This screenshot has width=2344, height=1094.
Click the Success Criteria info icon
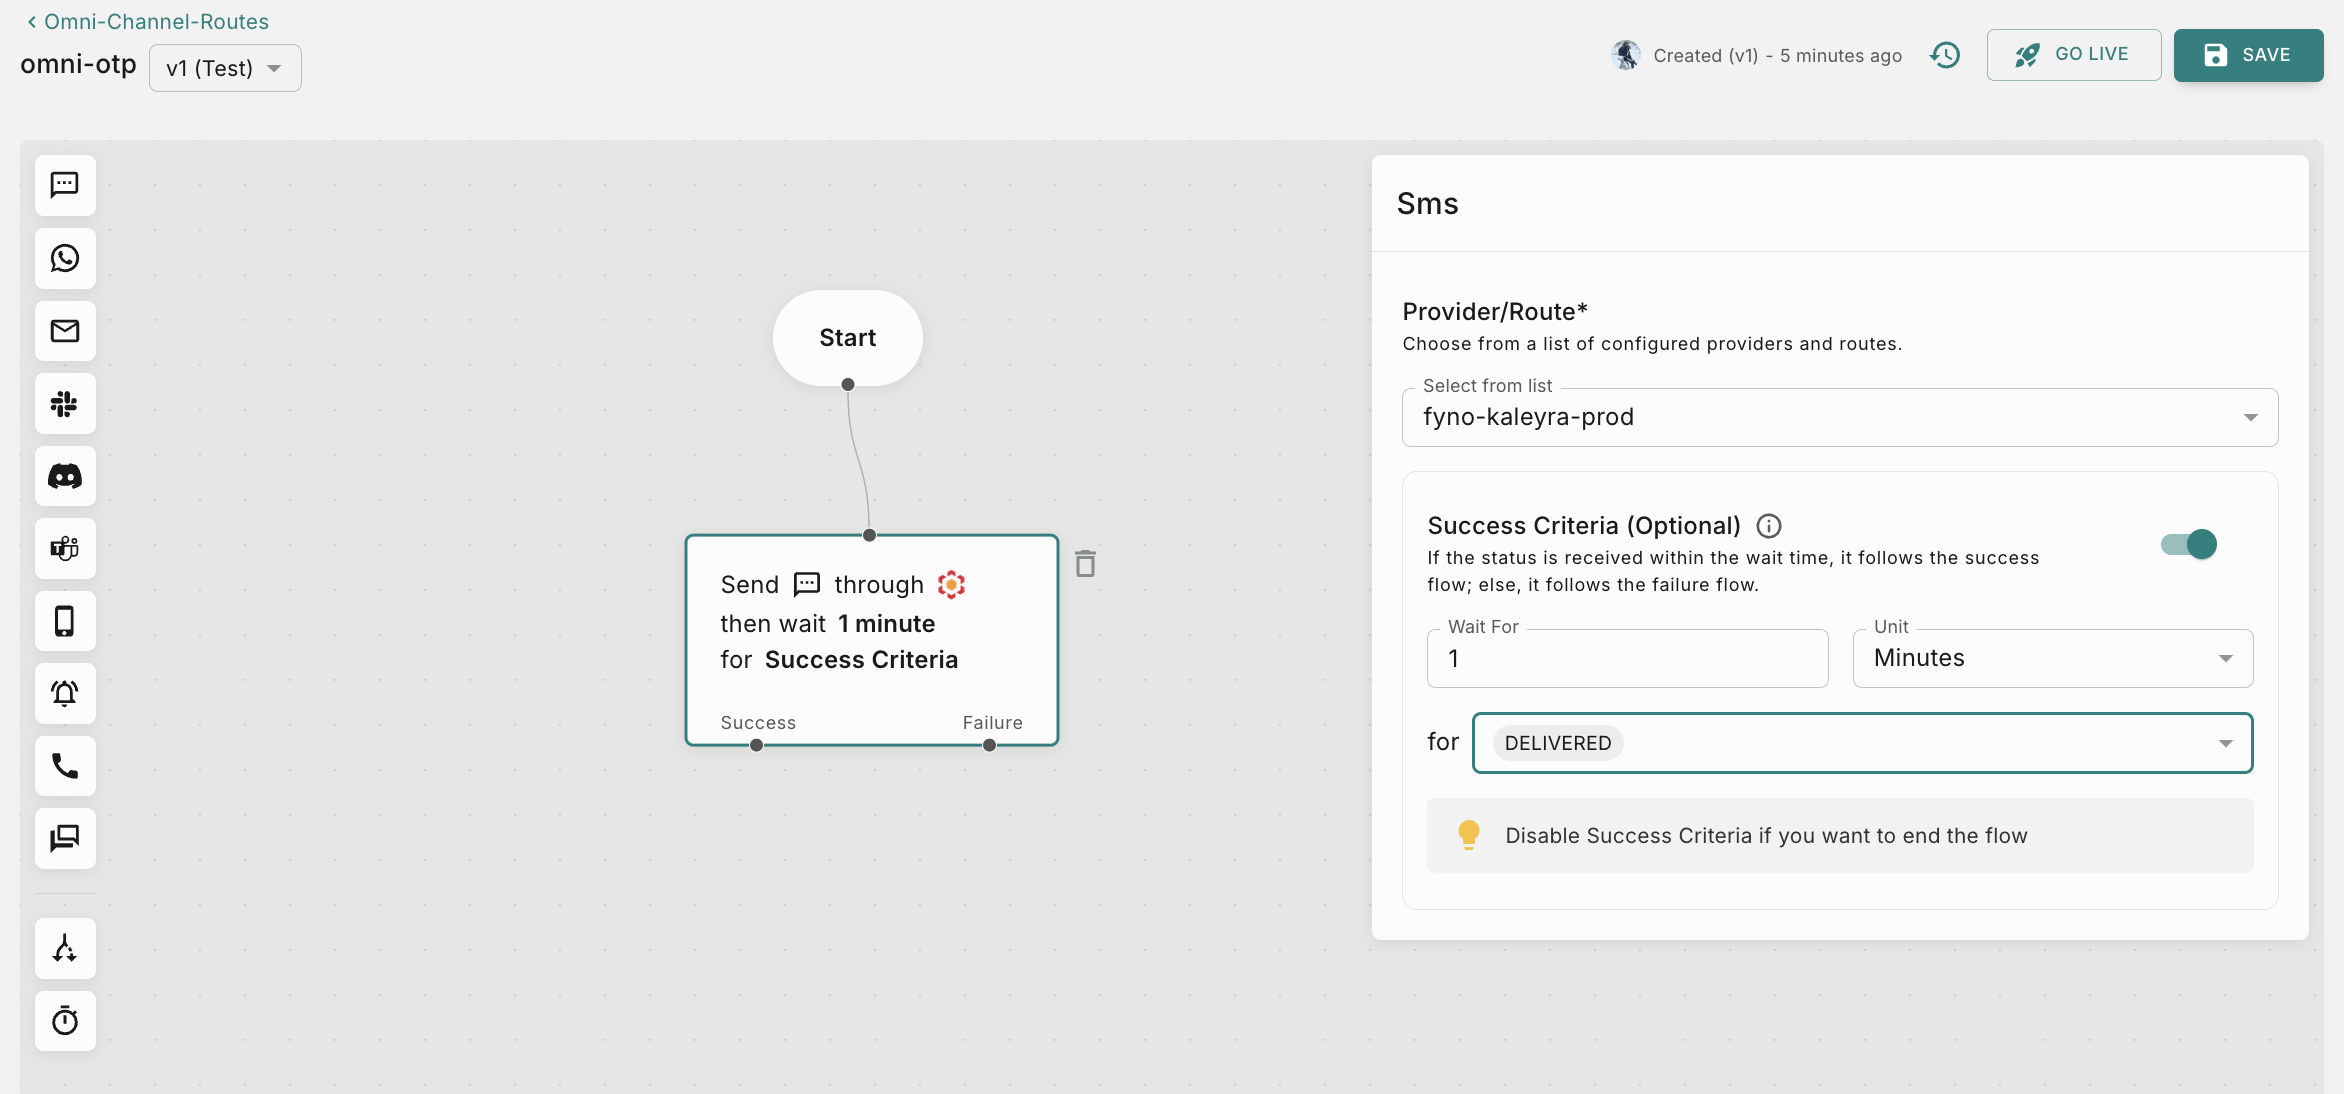click(x=1768, y=526)
